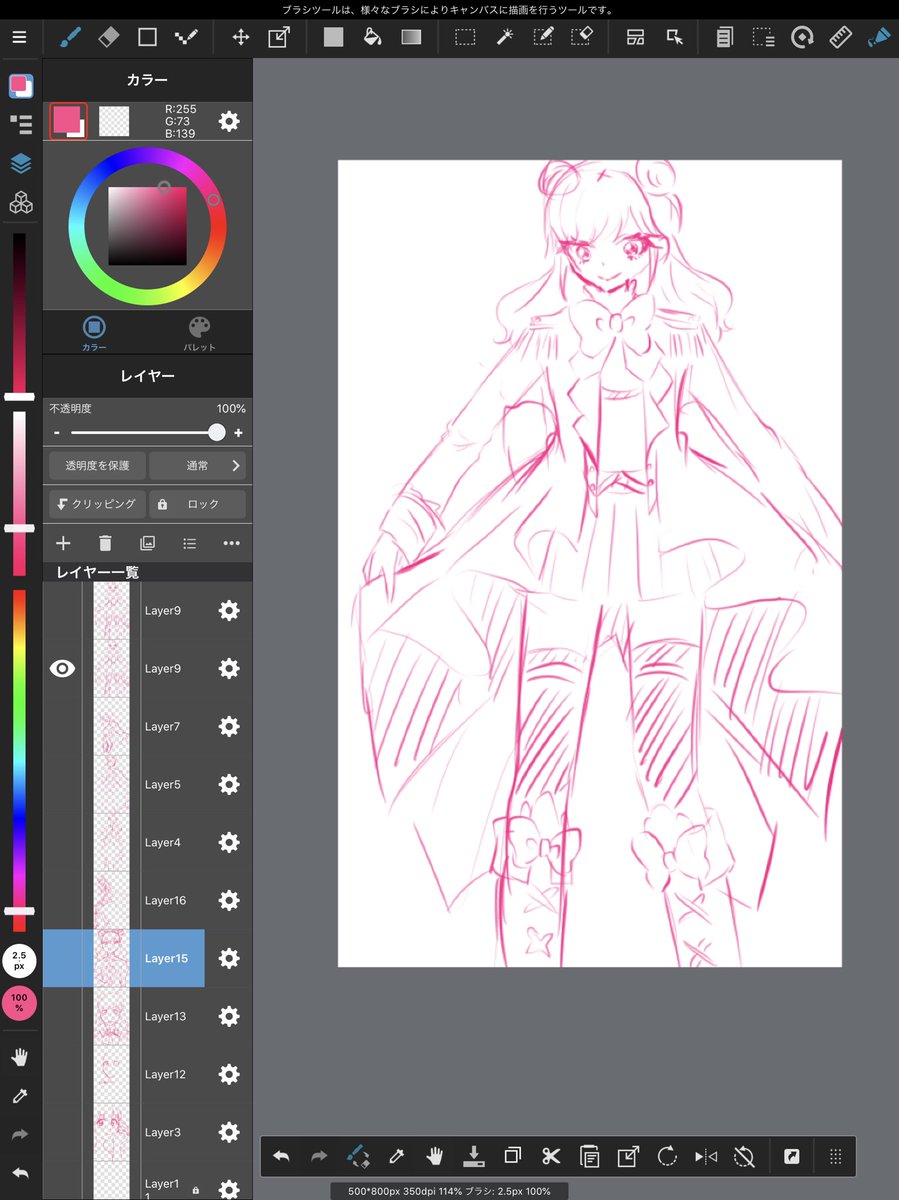Click the saturation-value square in color wheel
The image size is (899, 1200).
[147, 226]
